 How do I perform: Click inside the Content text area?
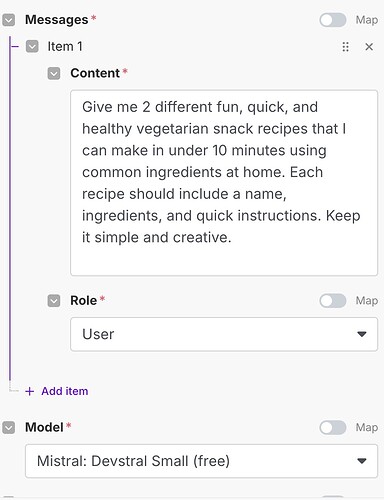[x=224, y=183]
